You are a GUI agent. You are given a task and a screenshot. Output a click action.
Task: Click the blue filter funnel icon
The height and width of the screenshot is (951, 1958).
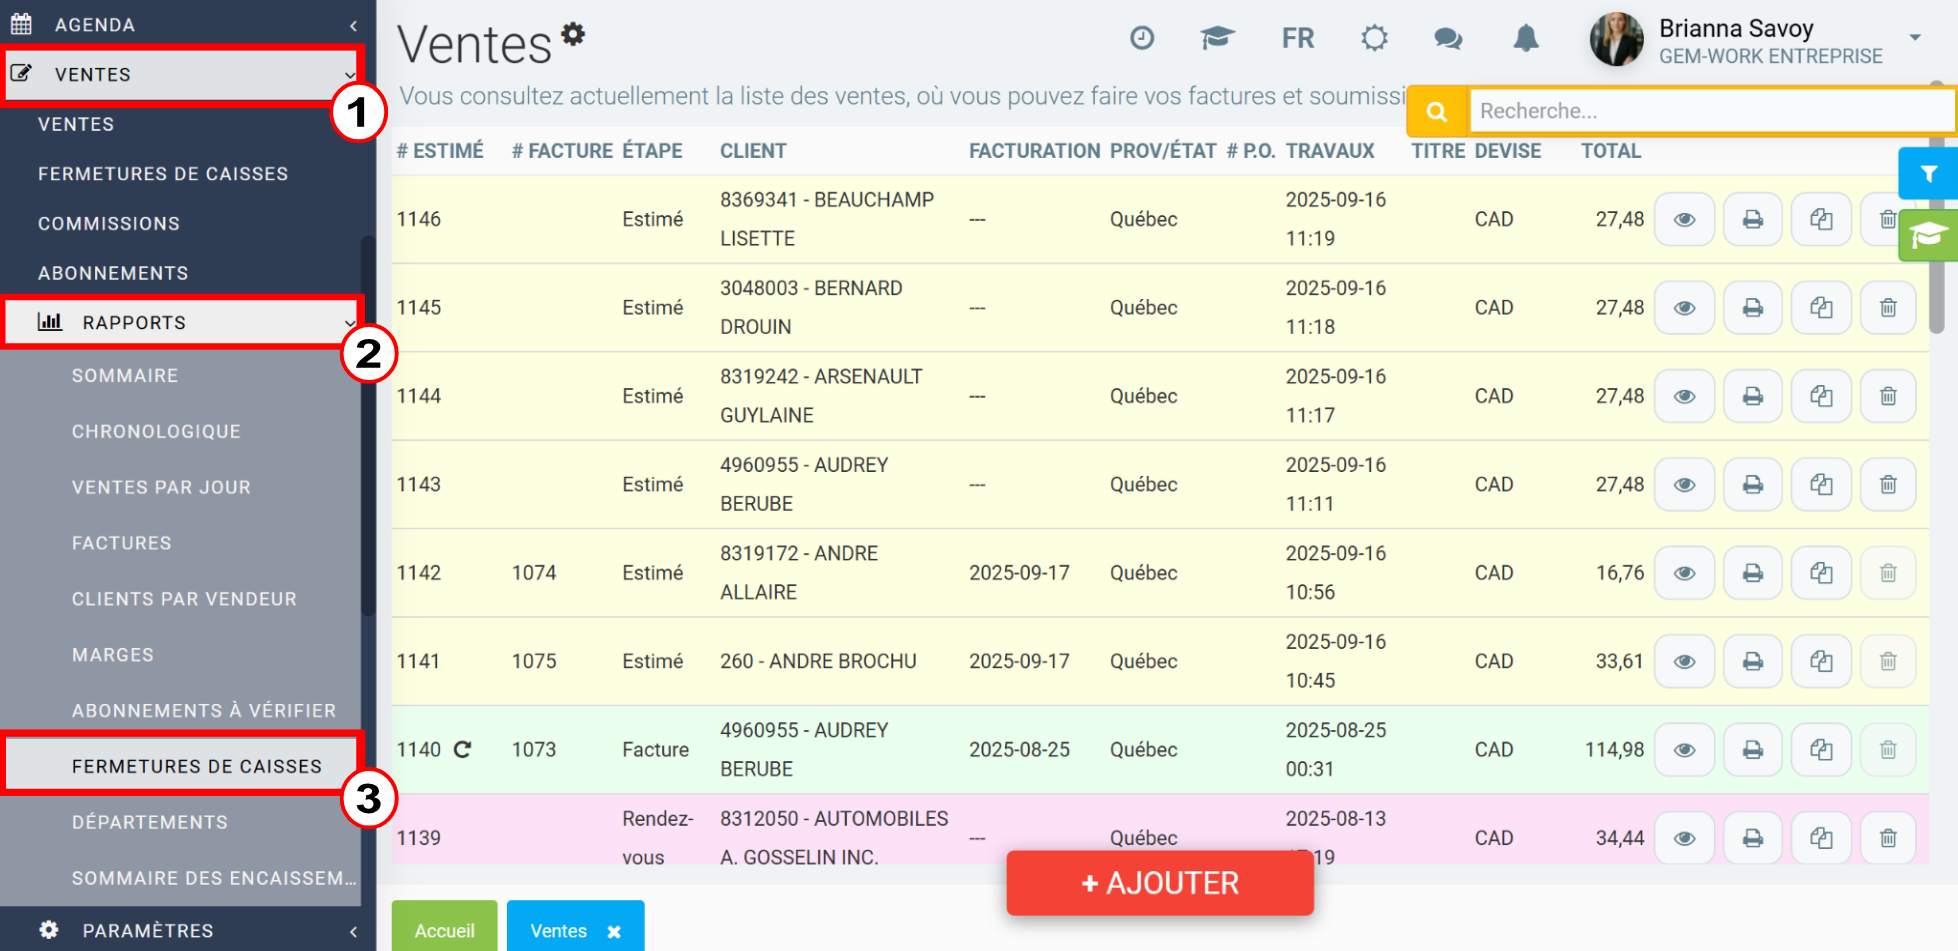coord(1928,174)
